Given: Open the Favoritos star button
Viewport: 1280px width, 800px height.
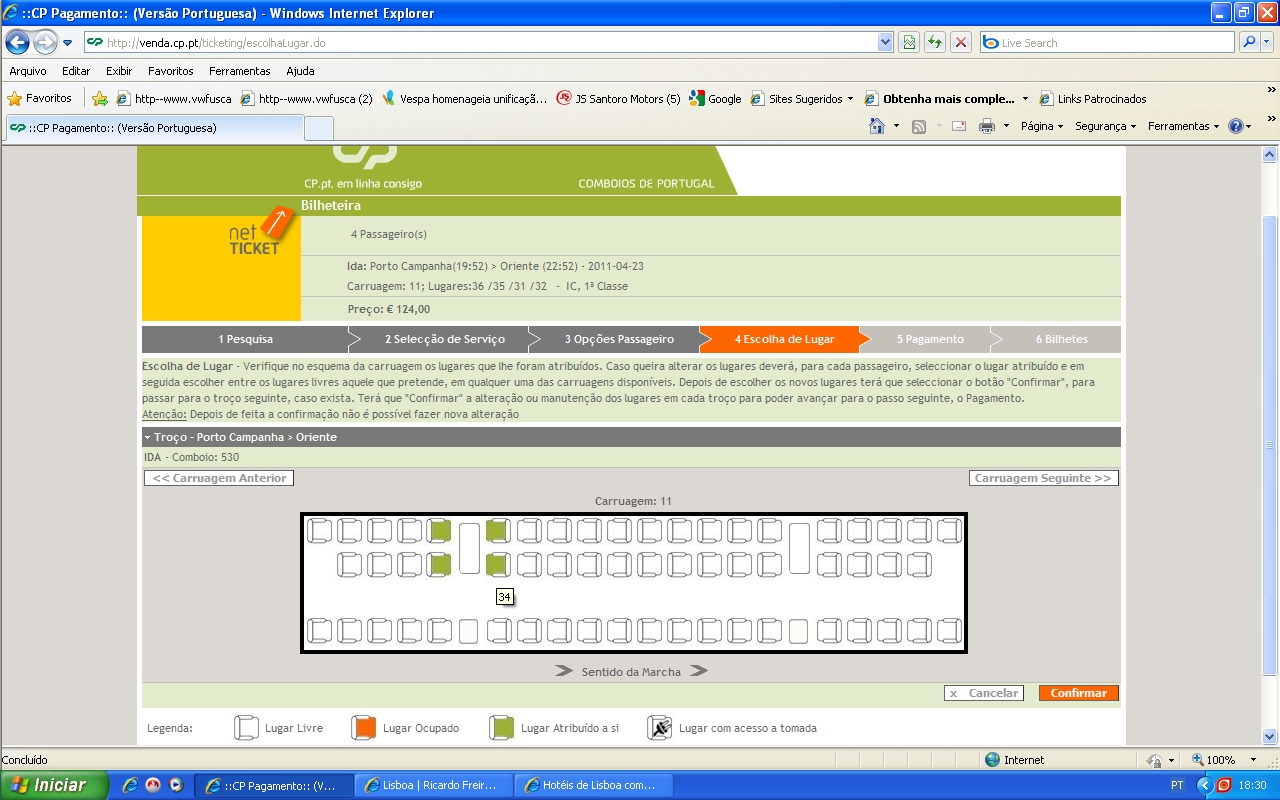Looking at the screenshot, I should [x=40, y=99].
